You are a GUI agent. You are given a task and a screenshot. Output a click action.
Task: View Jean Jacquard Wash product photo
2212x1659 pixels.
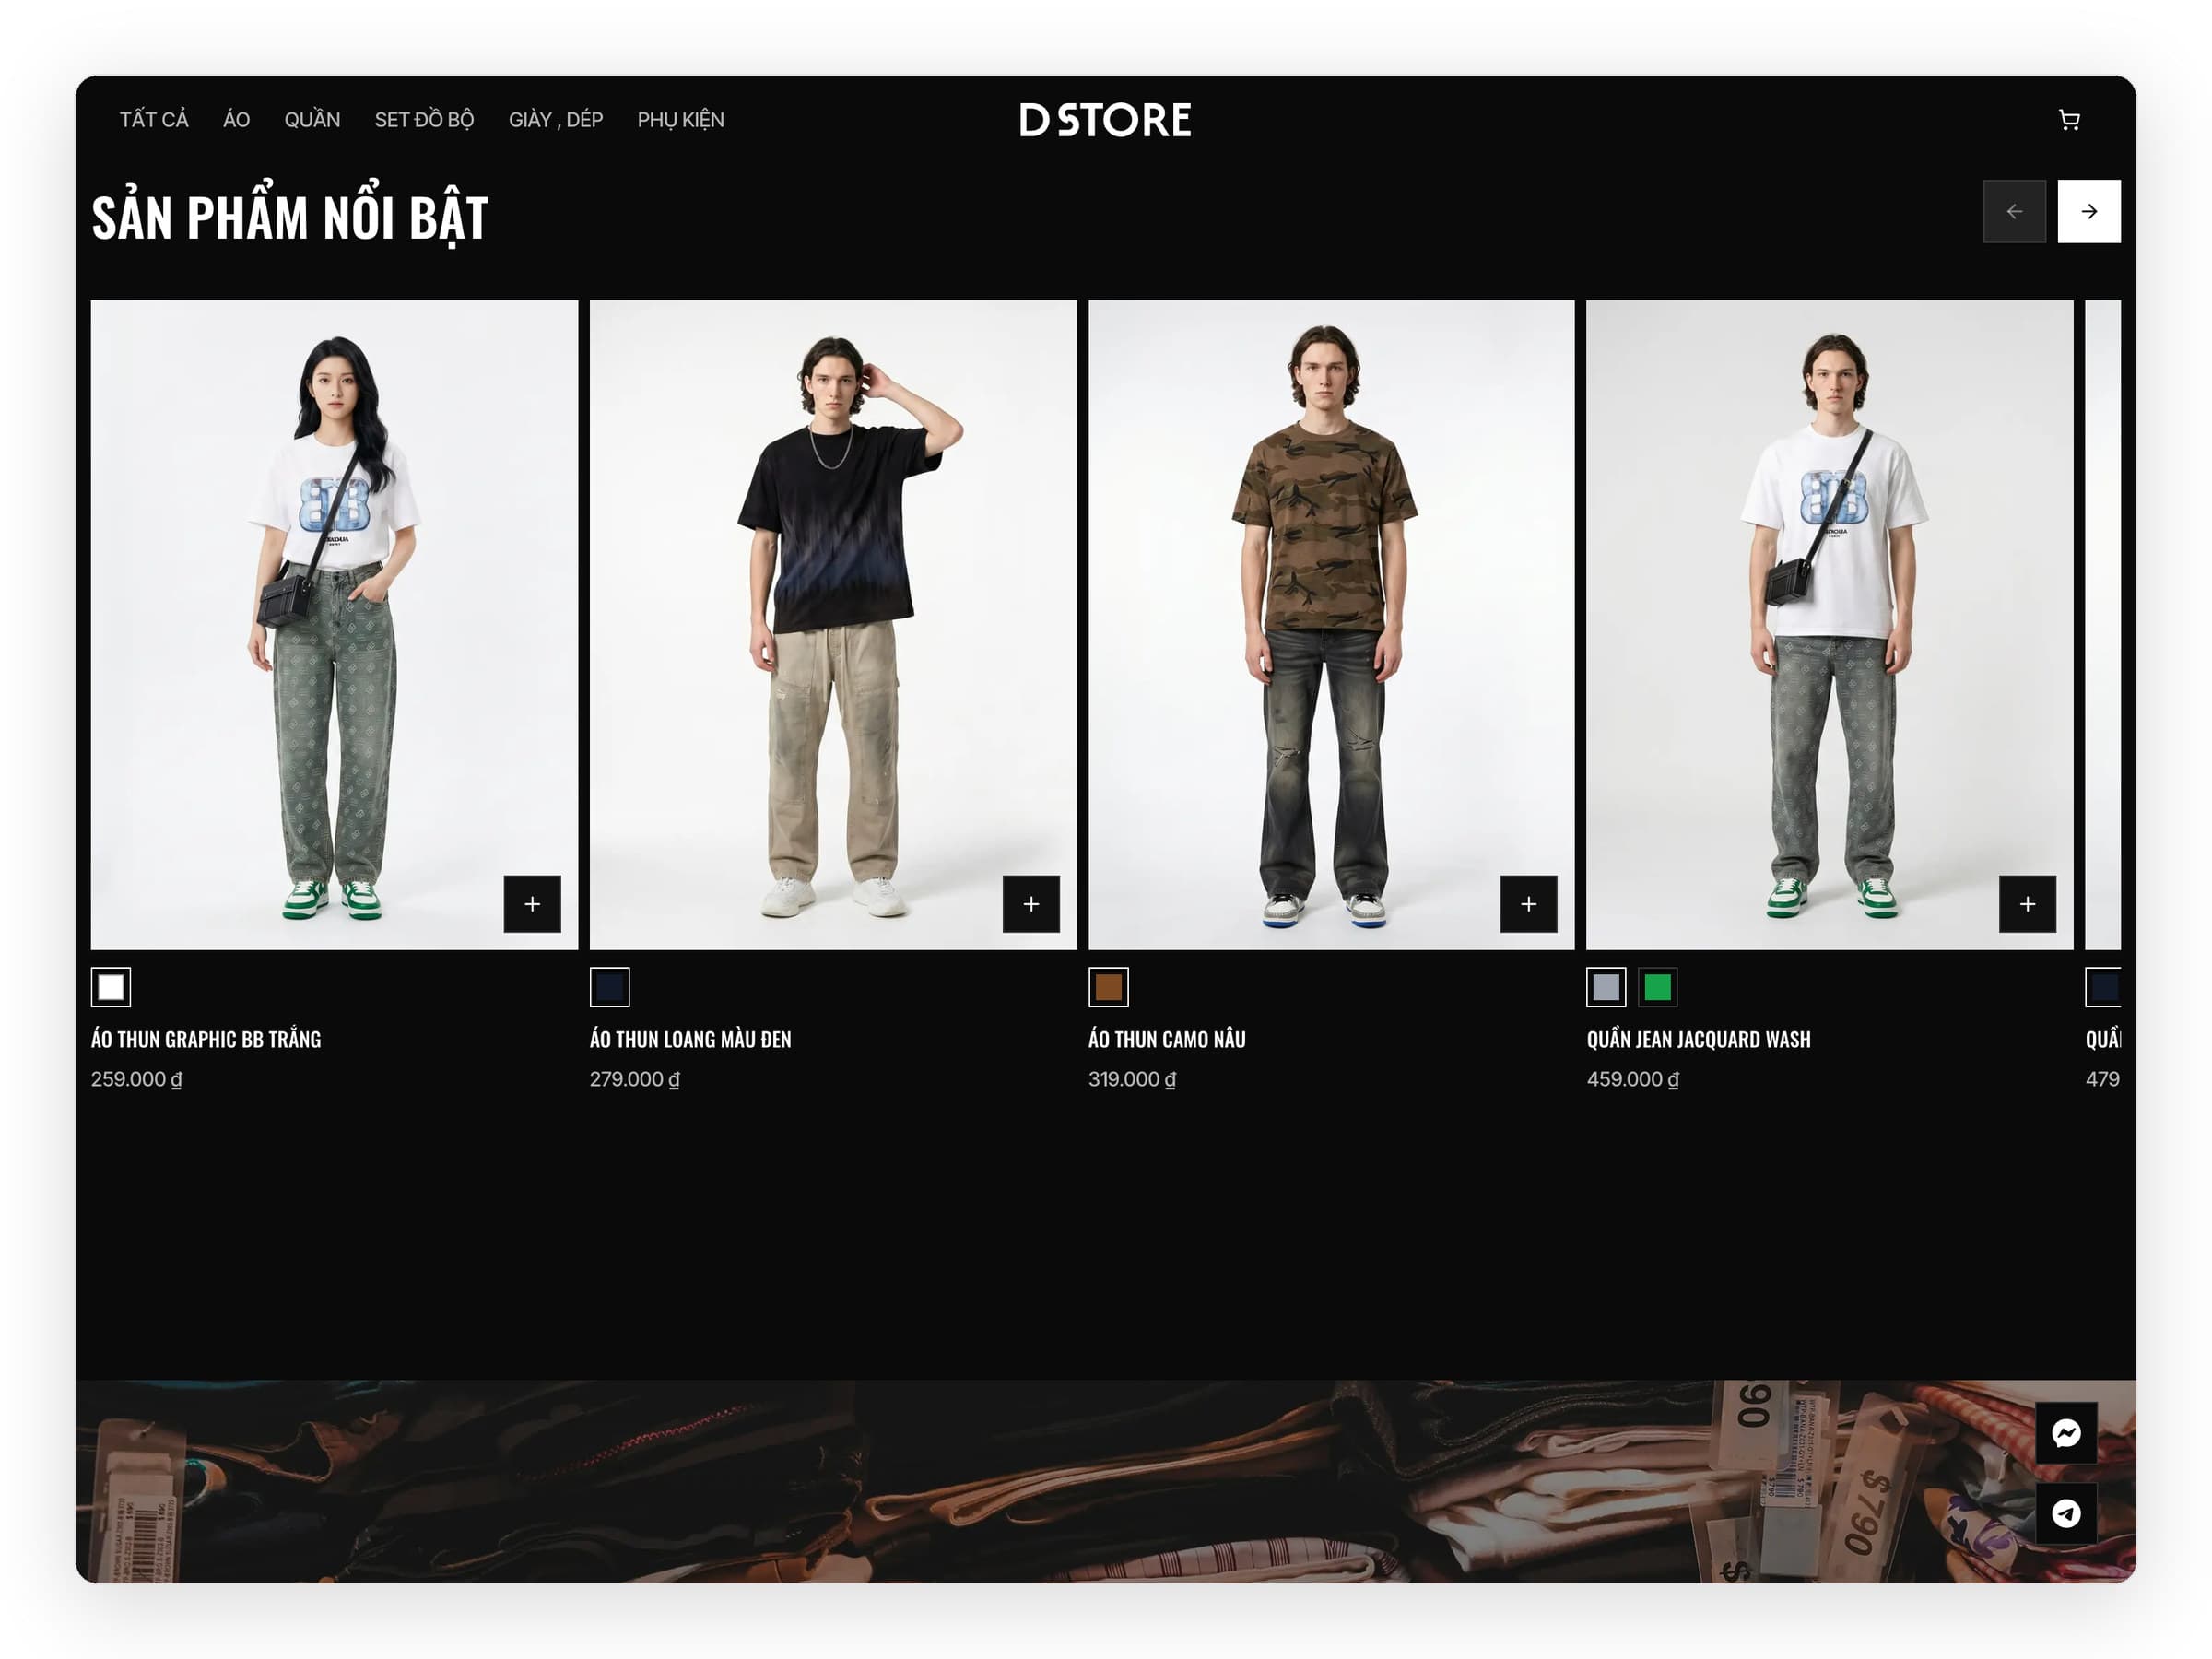1829,625
